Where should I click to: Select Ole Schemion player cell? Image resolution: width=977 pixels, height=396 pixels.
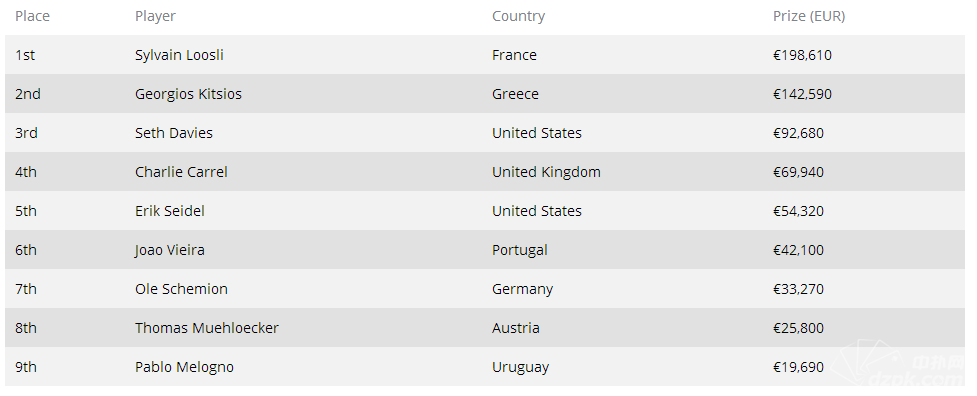click(181, 289)
